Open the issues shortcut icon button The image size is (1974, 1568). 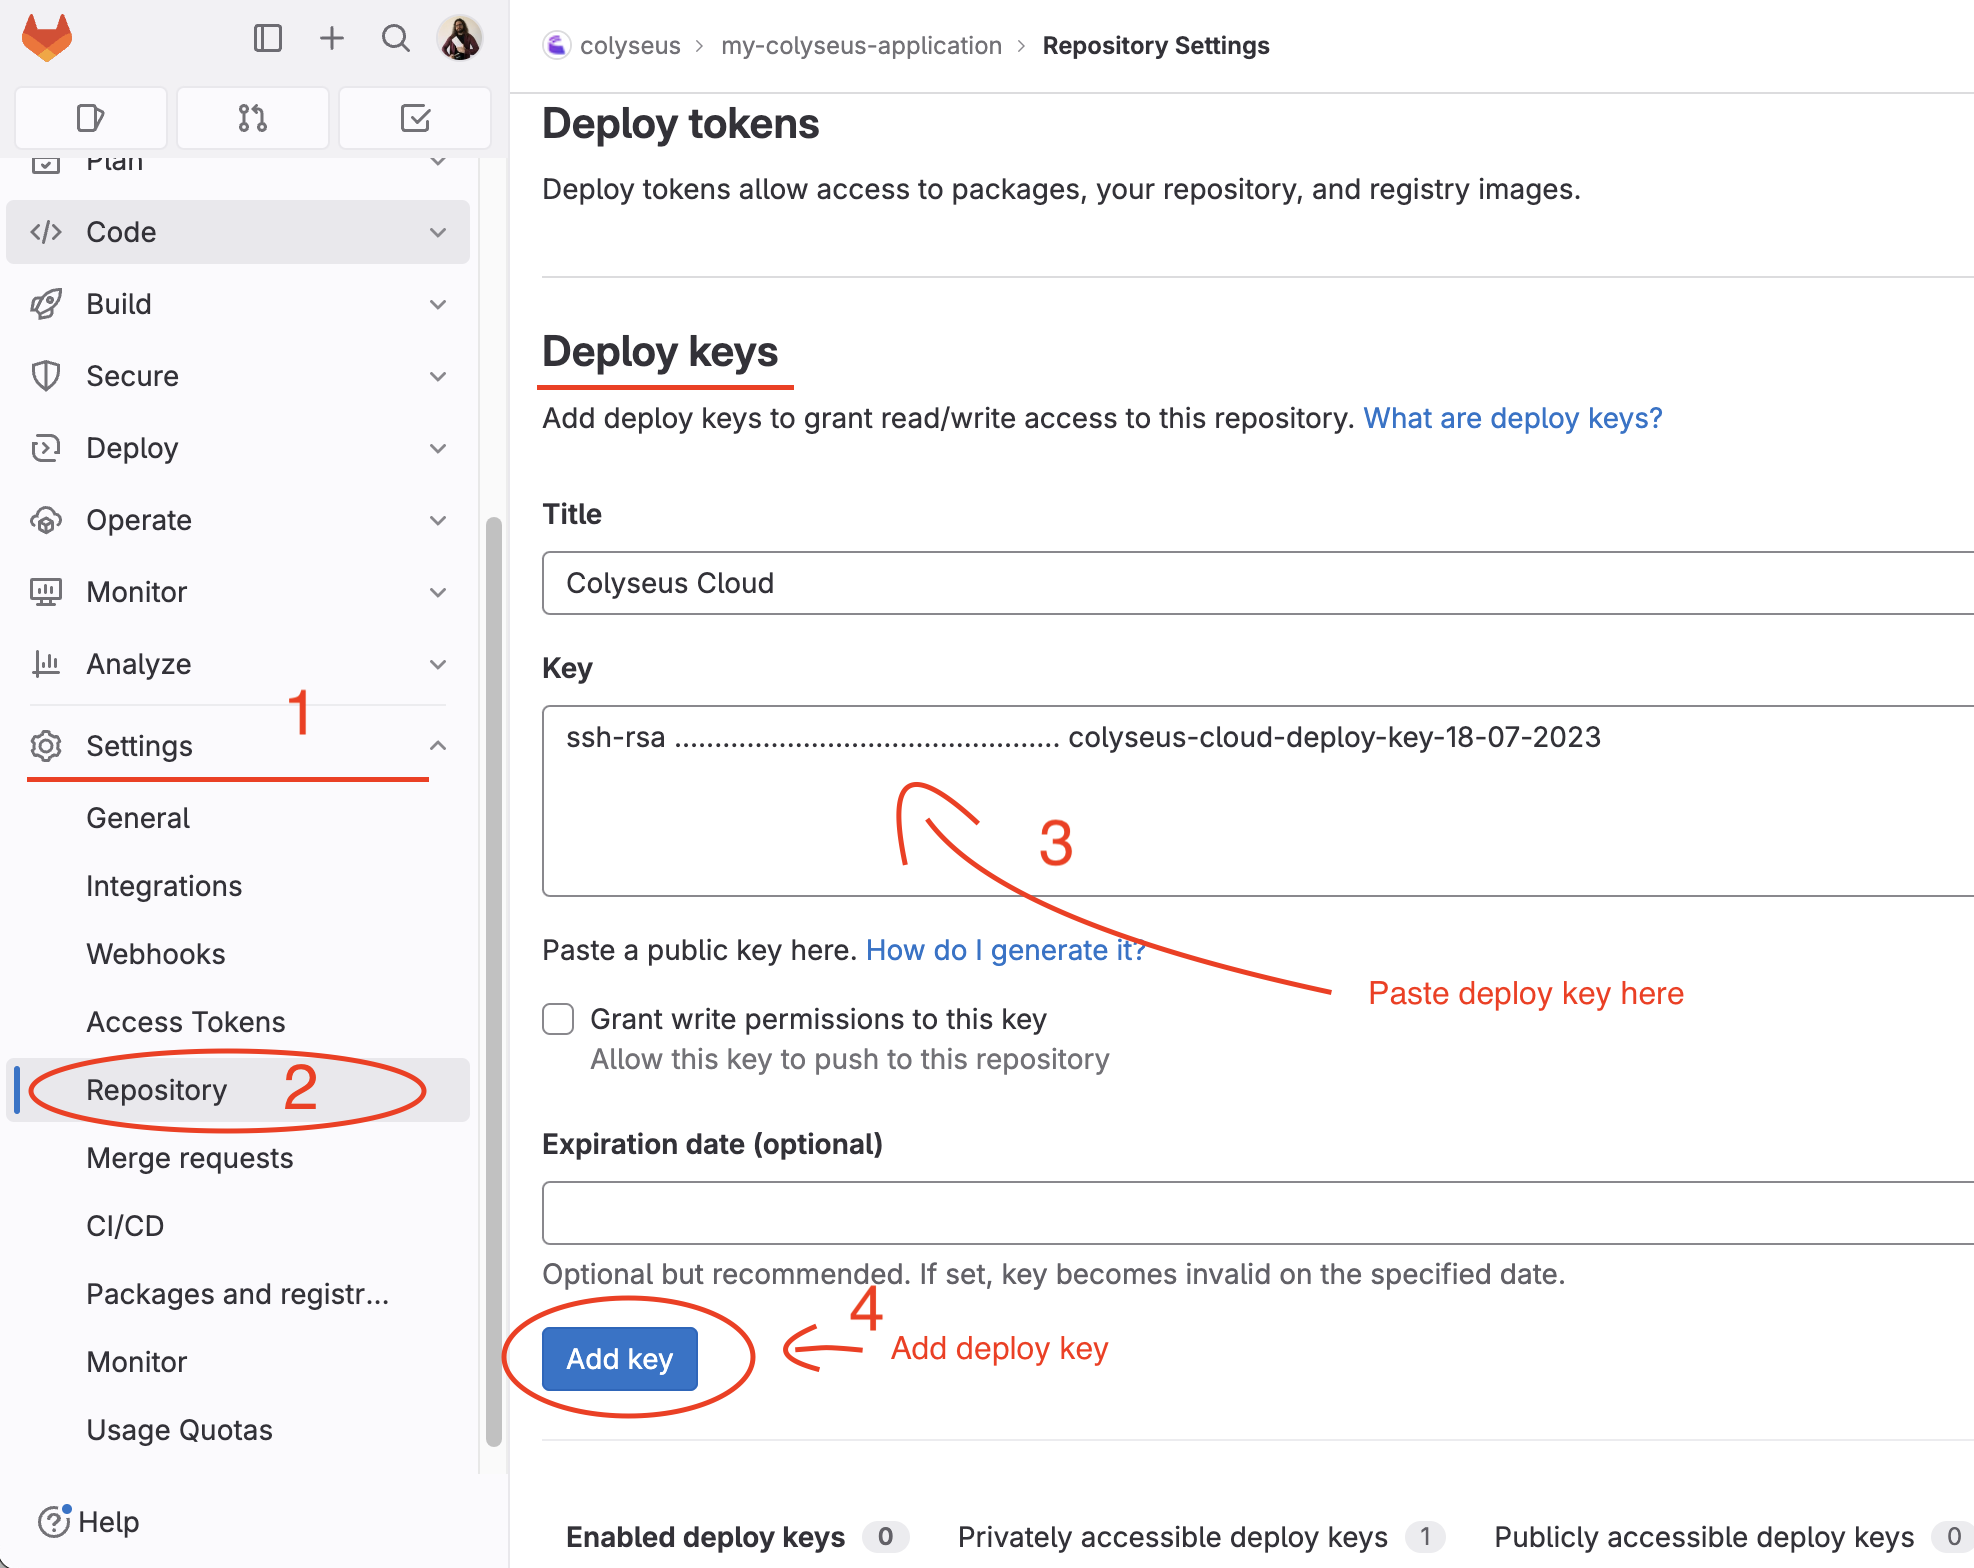tap(91, 118)
